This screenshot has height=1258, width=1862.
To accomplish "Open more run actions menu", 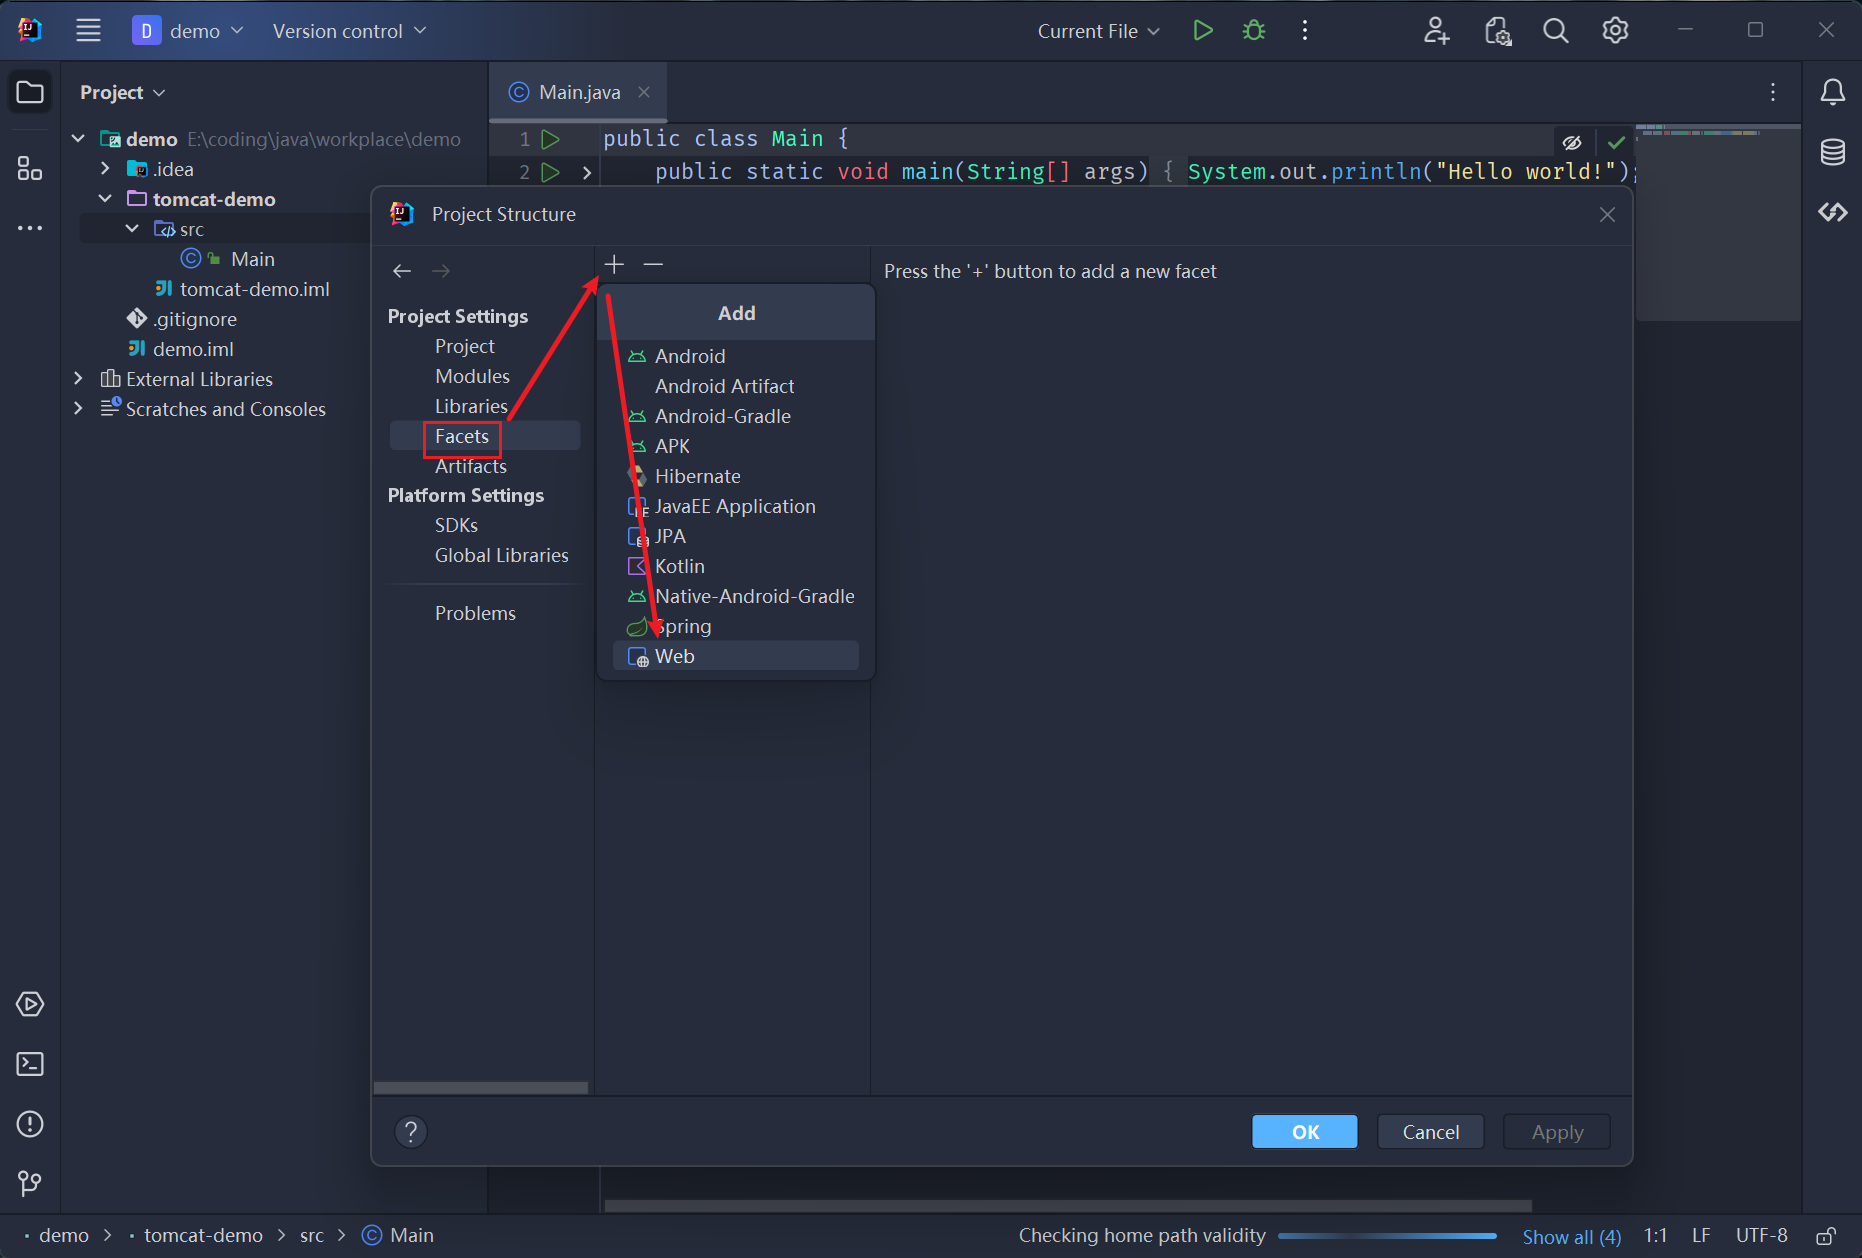I will [x=1305, y=30].
